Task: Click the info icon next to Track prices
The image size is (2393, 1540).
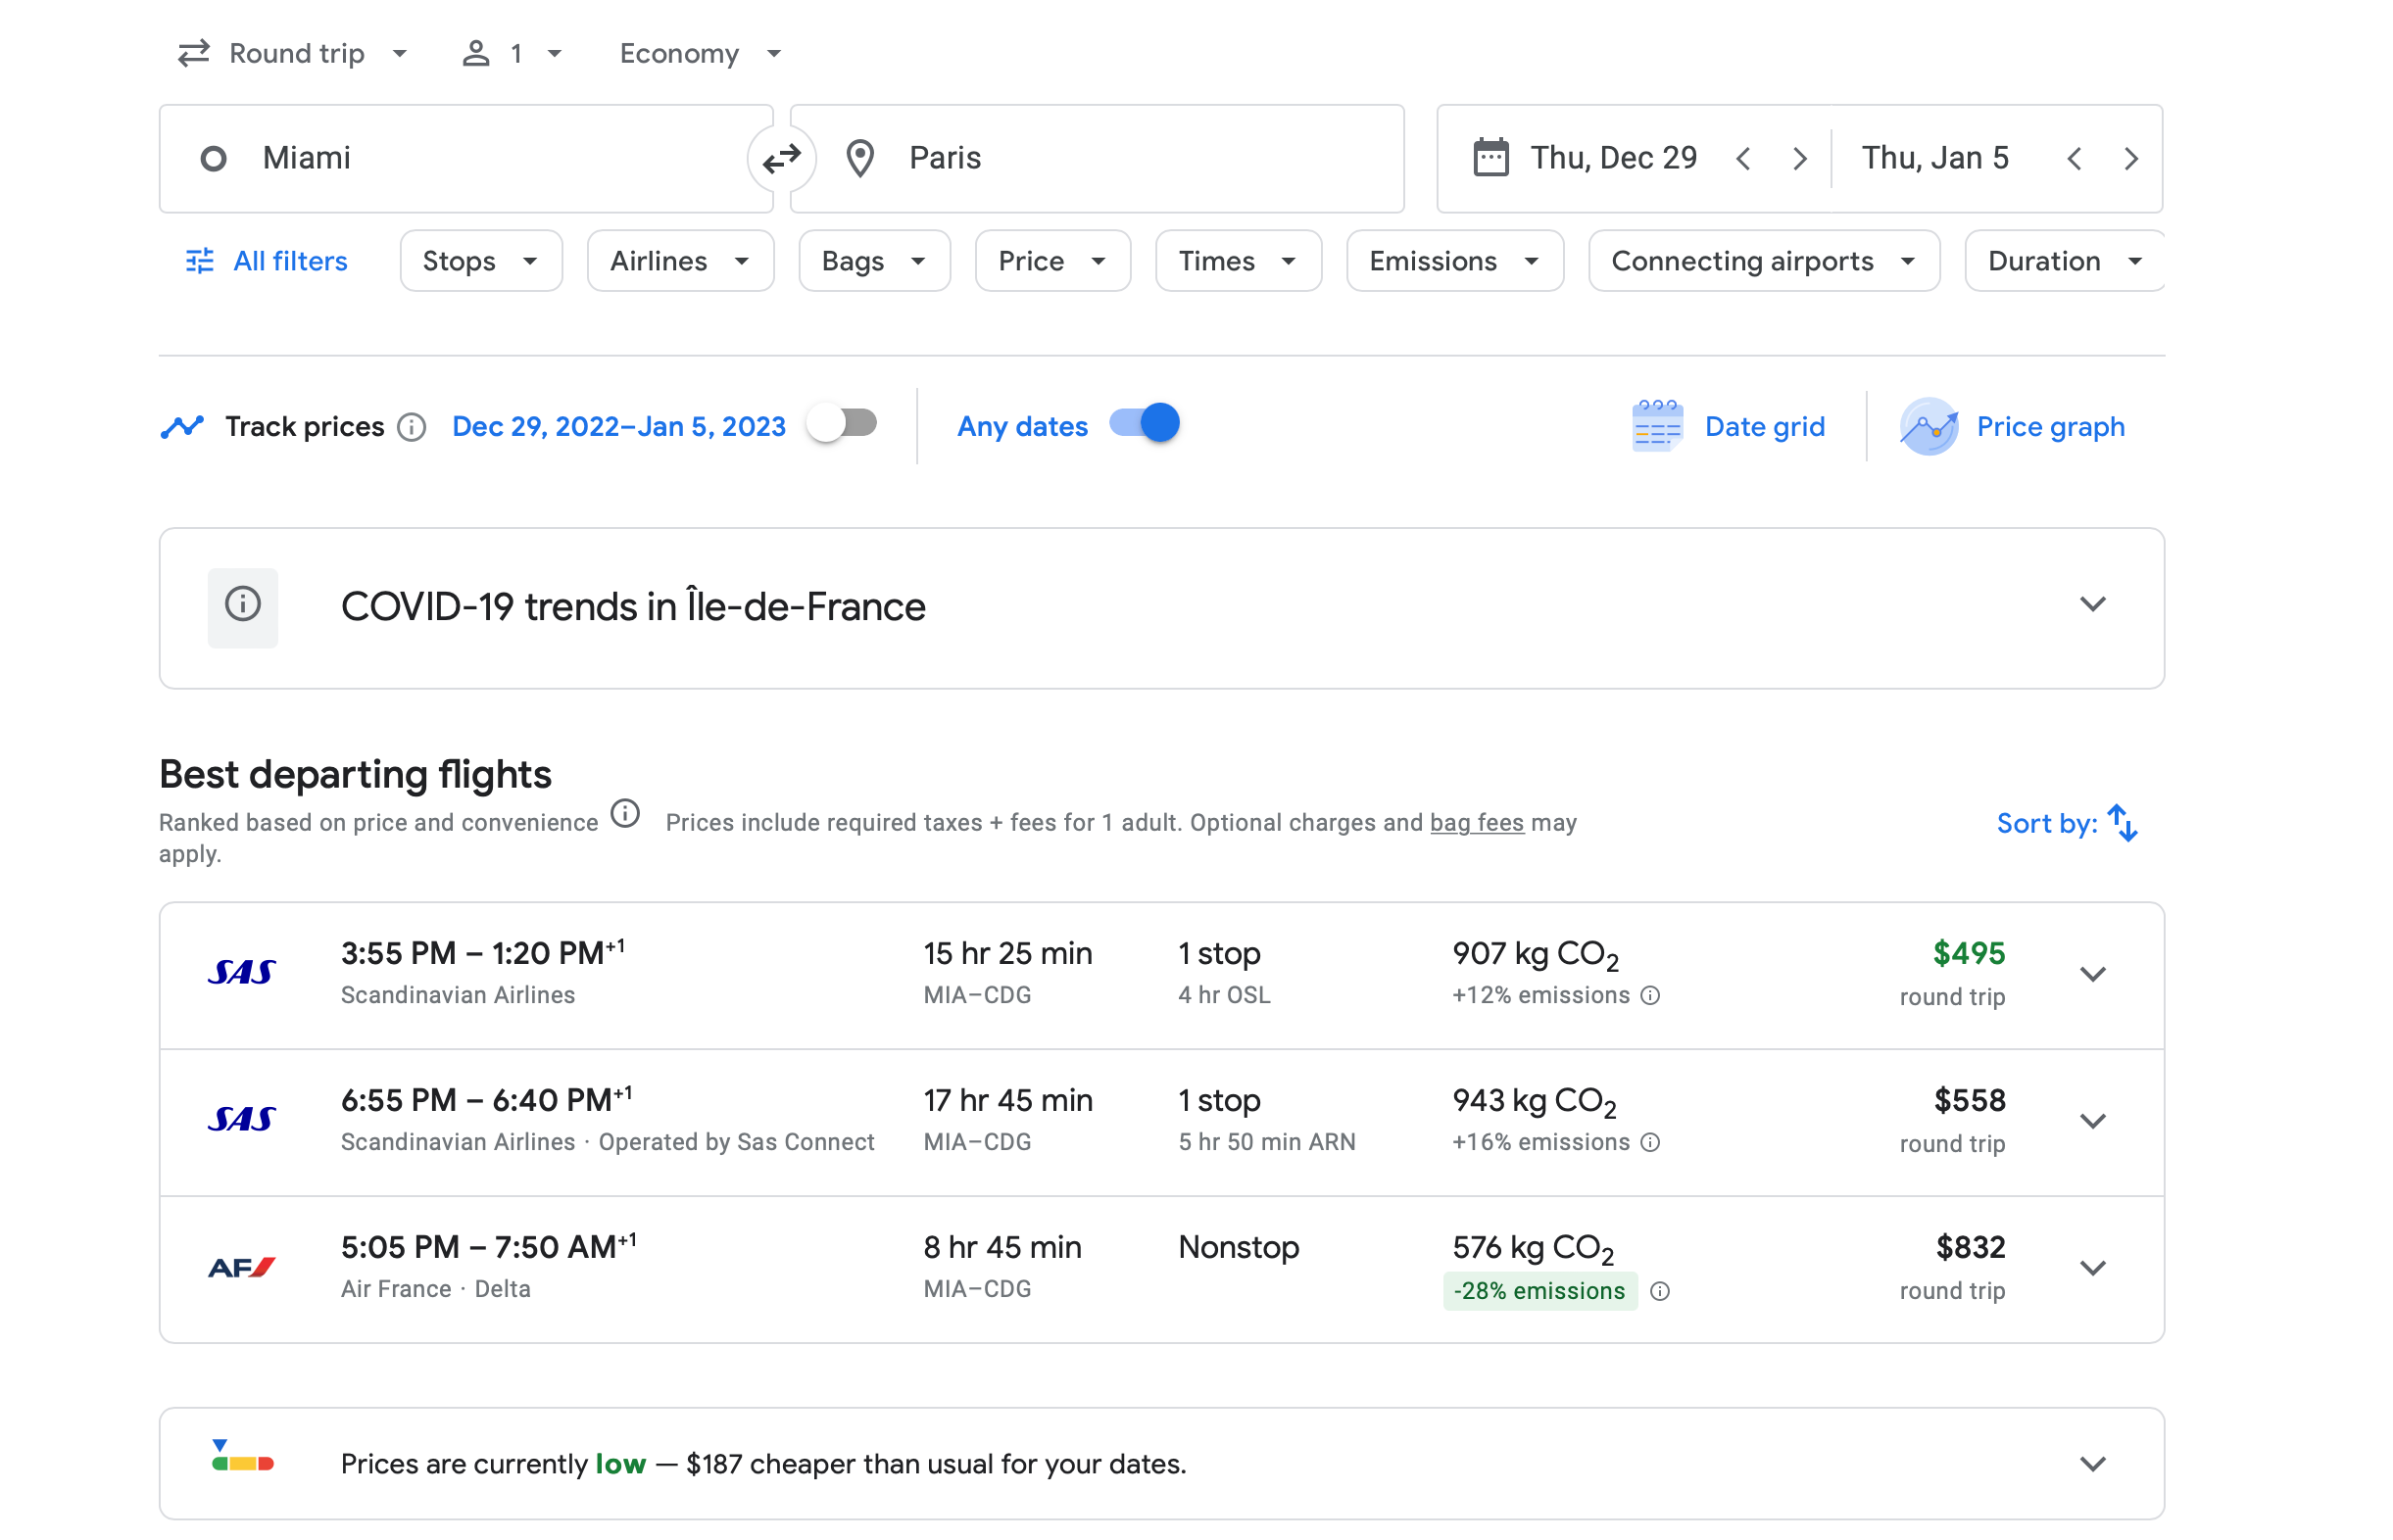Action: [411, 427]
